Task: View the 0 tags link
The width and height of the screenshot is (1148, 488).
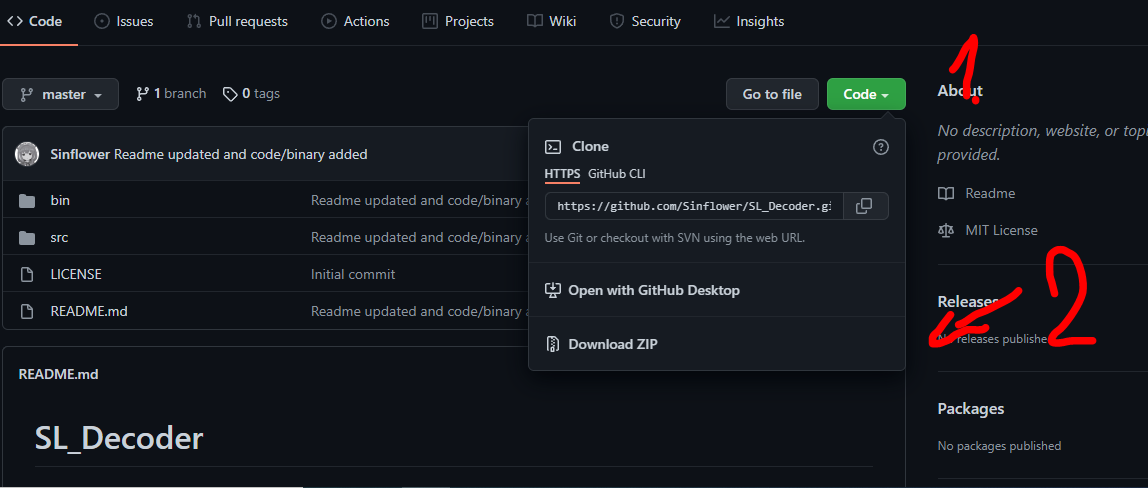Action: pos(251,94)
